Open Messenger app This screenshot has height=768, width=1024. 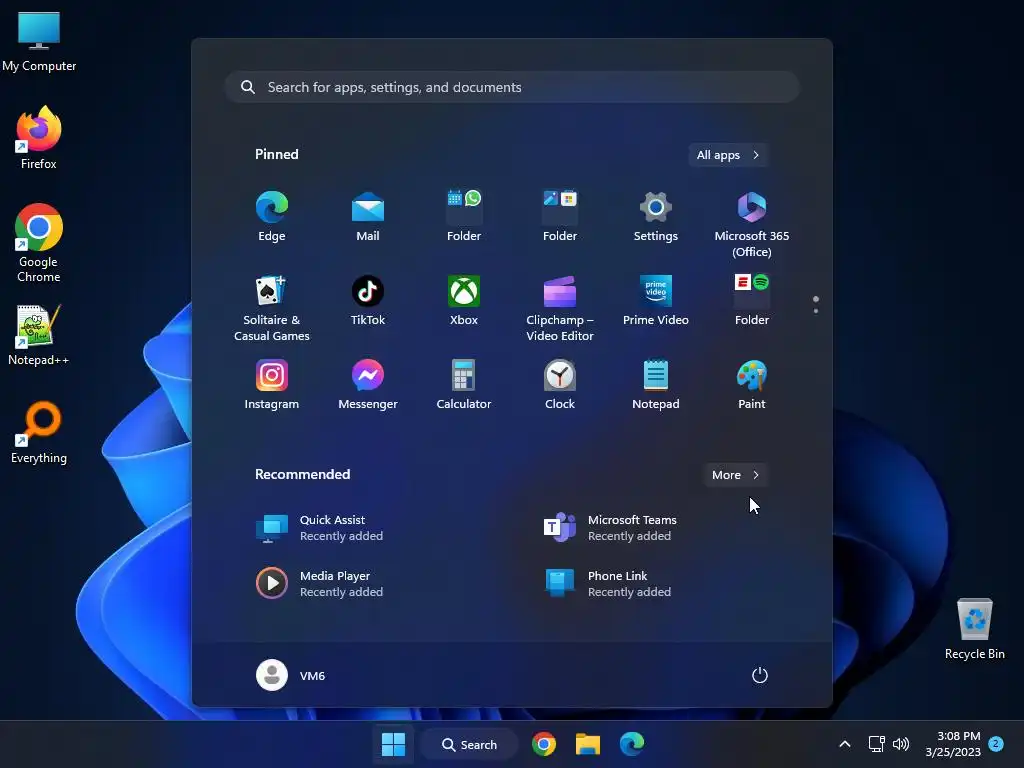coord(368,385)
